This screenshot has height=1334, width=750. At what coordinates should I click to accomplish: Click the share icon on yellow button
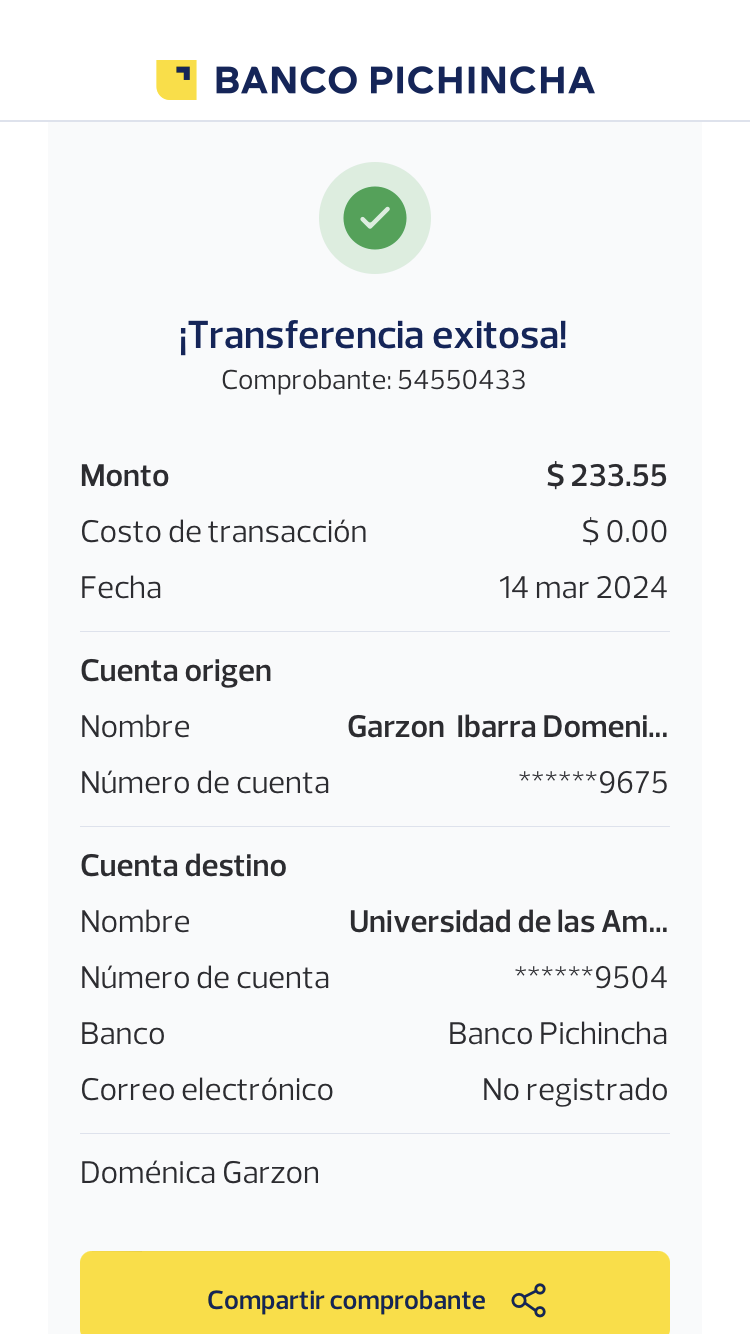point(528,1300)
